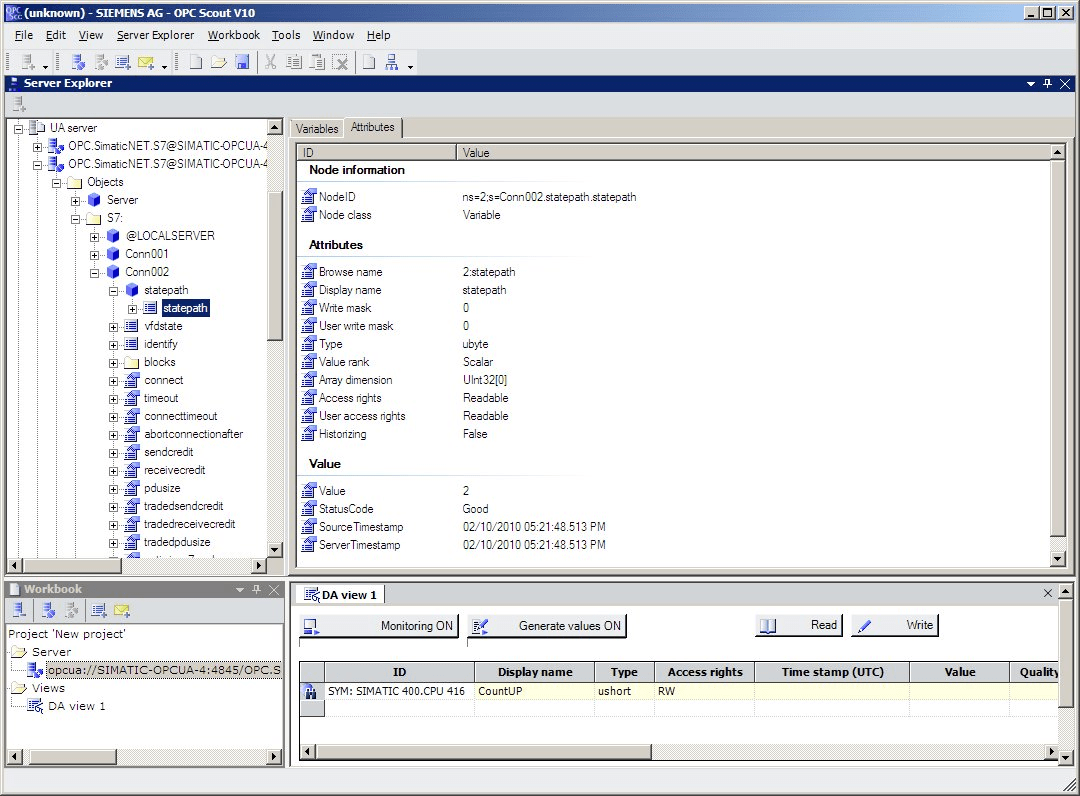Click the add server icon below Server Explorer title
Screen dimensions: 1080x796
(19, 105)
